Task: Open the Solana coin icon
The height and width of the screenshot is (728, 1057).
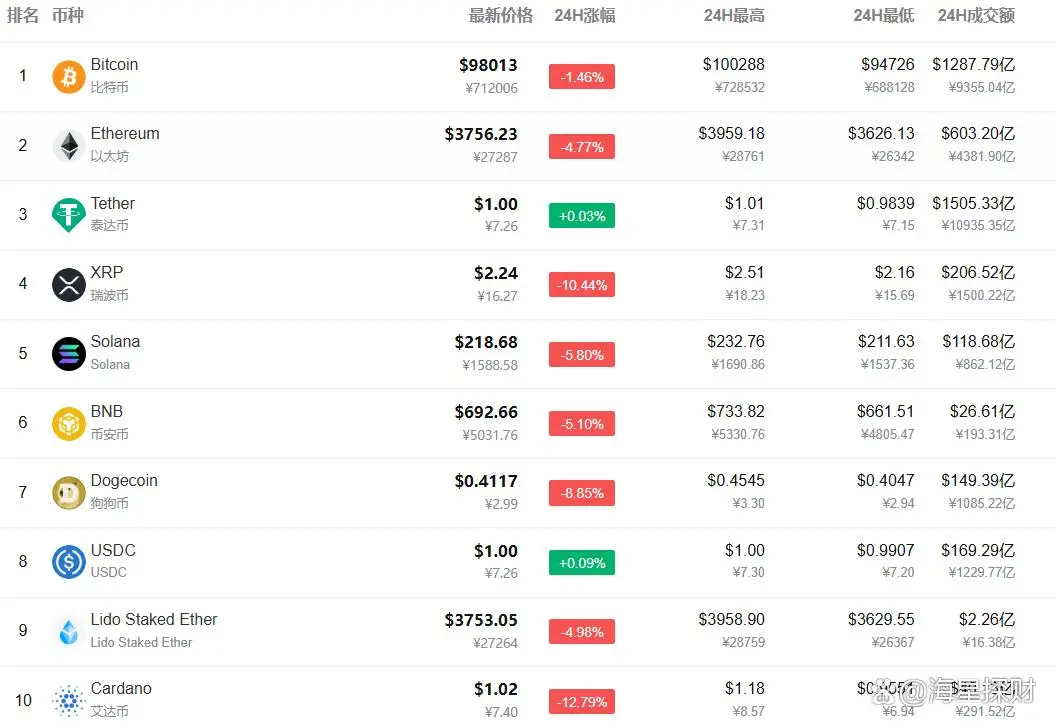Action: point(69,354)
